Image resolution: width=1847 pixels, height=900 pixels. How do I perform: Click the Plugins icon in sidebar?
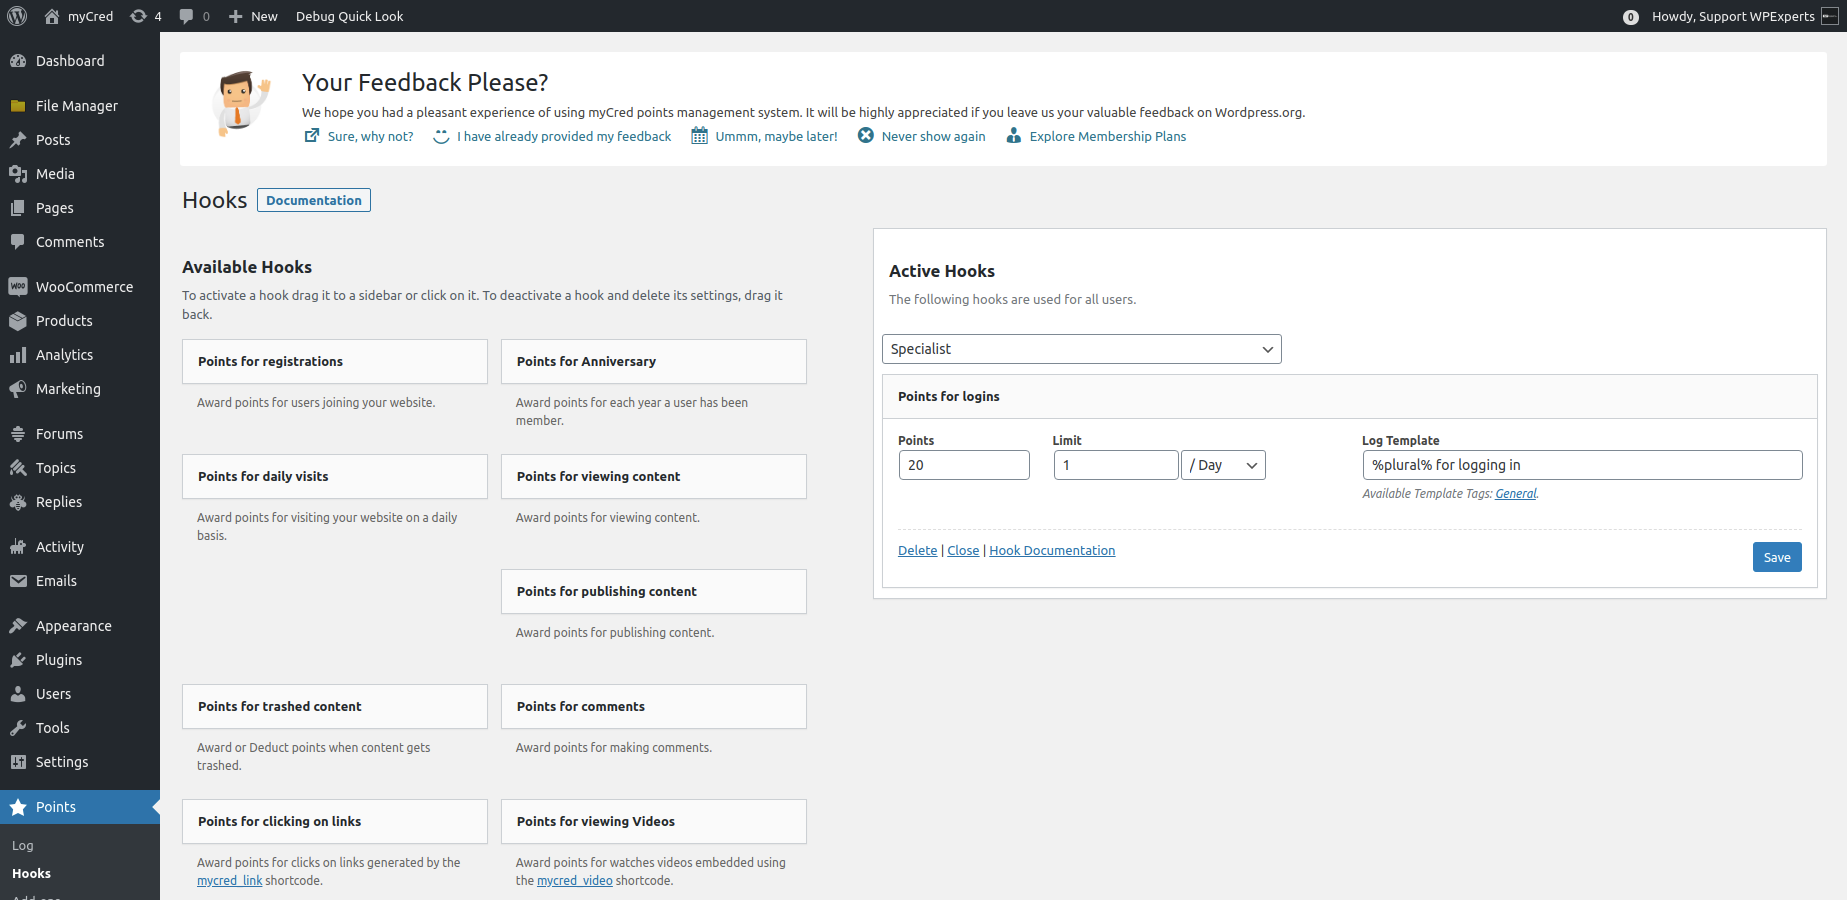coord(18,660)
